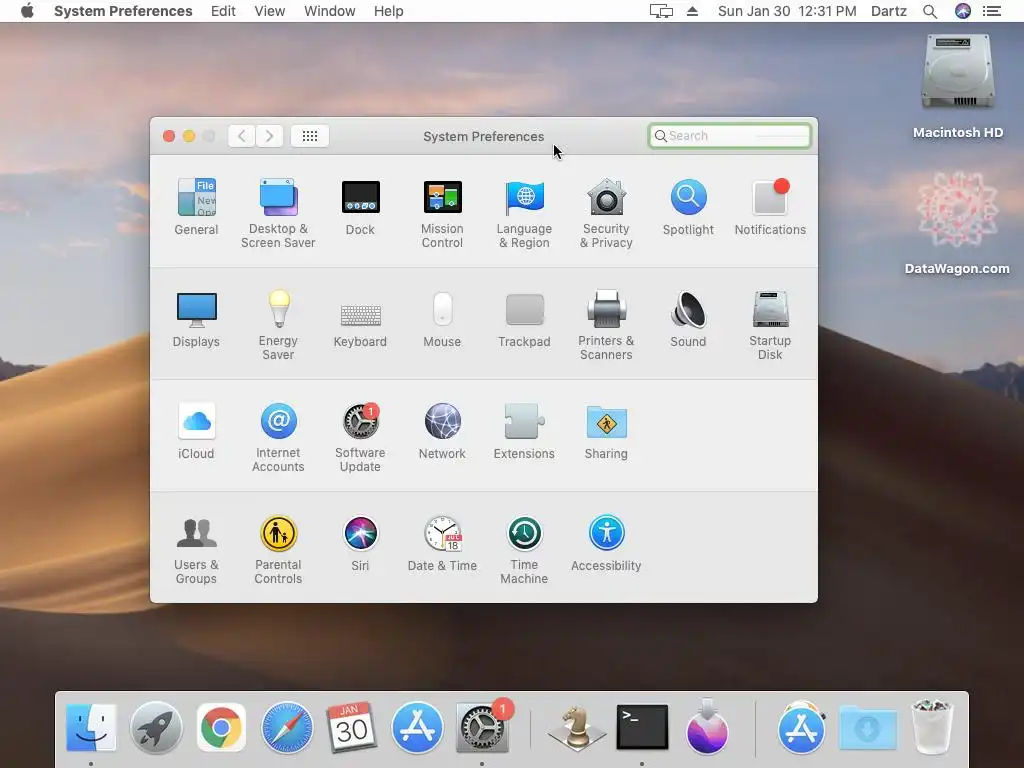
Task: Click System Preferences in the Dock
Action: (x=483, y=727)
